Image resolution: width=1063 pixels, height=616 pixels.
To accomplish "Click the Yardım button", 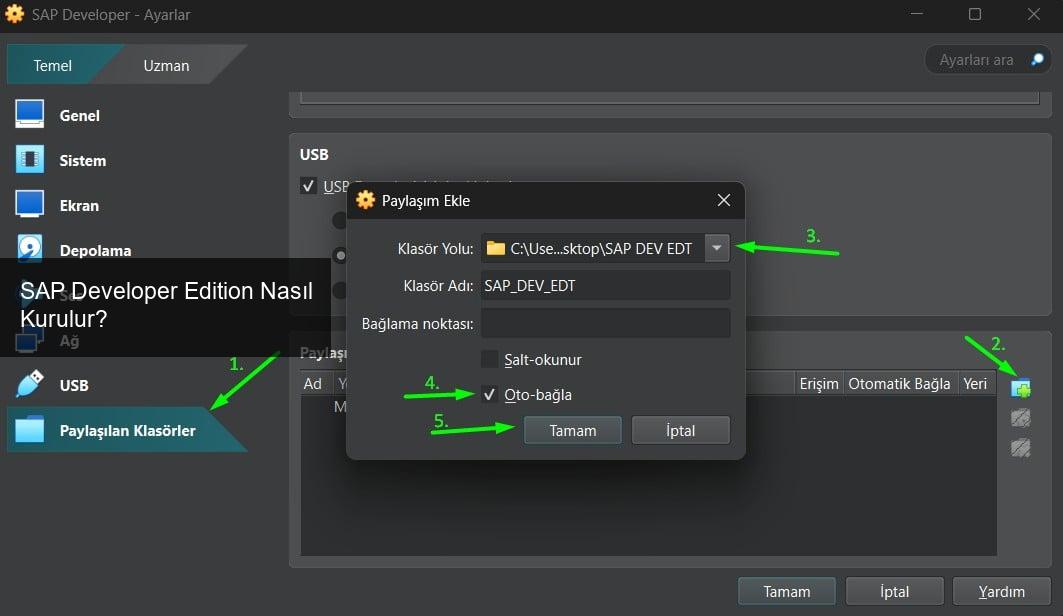I will pos(1001,591).
